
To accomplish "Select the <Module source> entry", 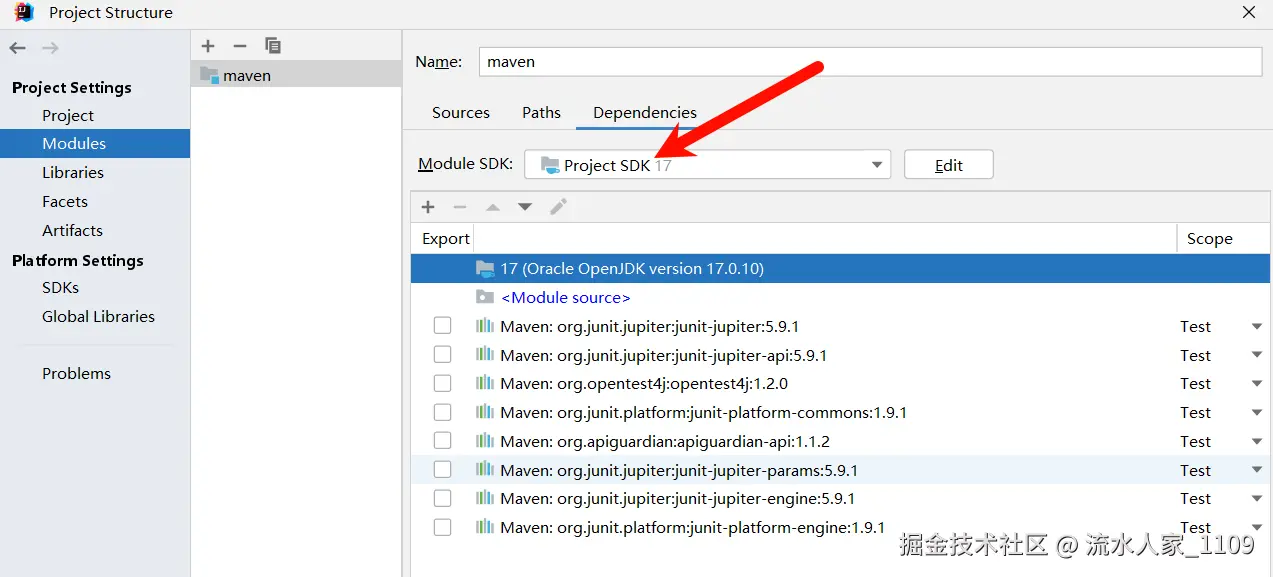I will click(565, 297).
